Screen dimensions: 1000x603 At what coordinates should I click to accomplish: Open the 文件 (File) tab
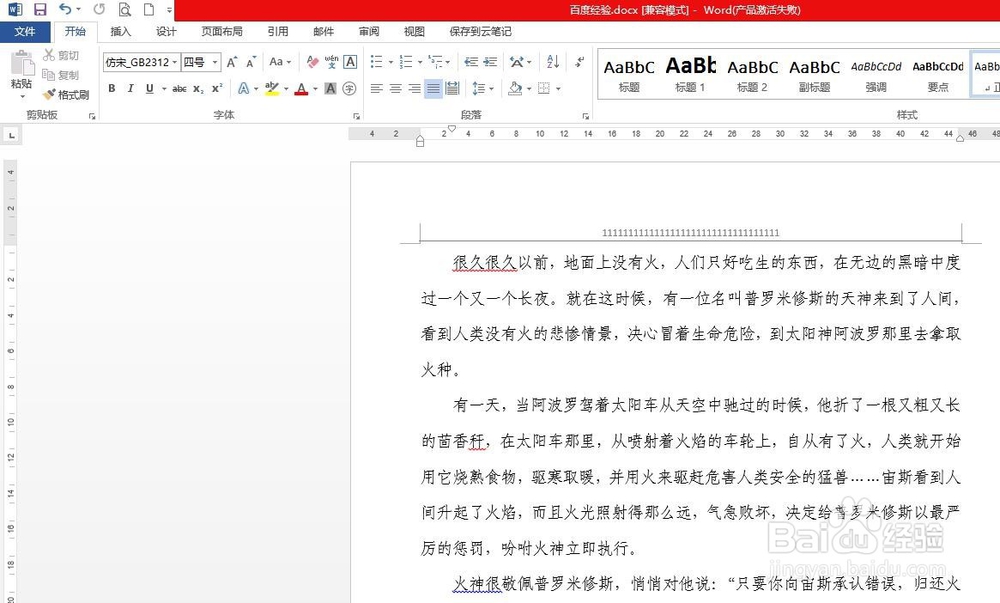tap(24, 31)
